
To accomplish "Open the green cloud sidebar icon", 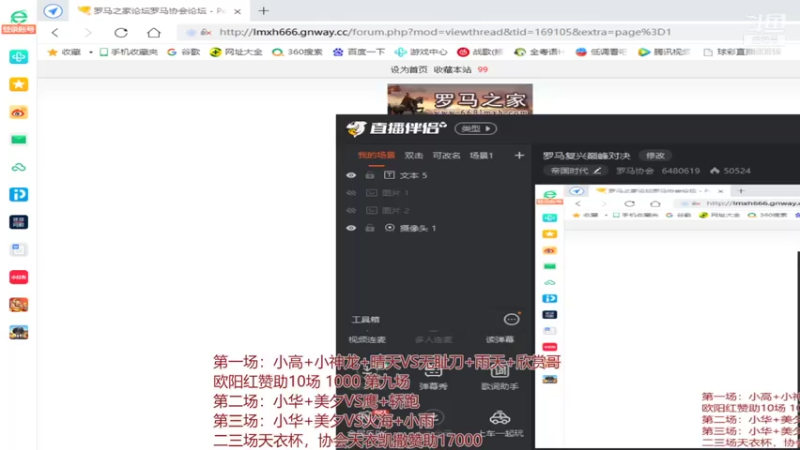I will coord(18,167).
